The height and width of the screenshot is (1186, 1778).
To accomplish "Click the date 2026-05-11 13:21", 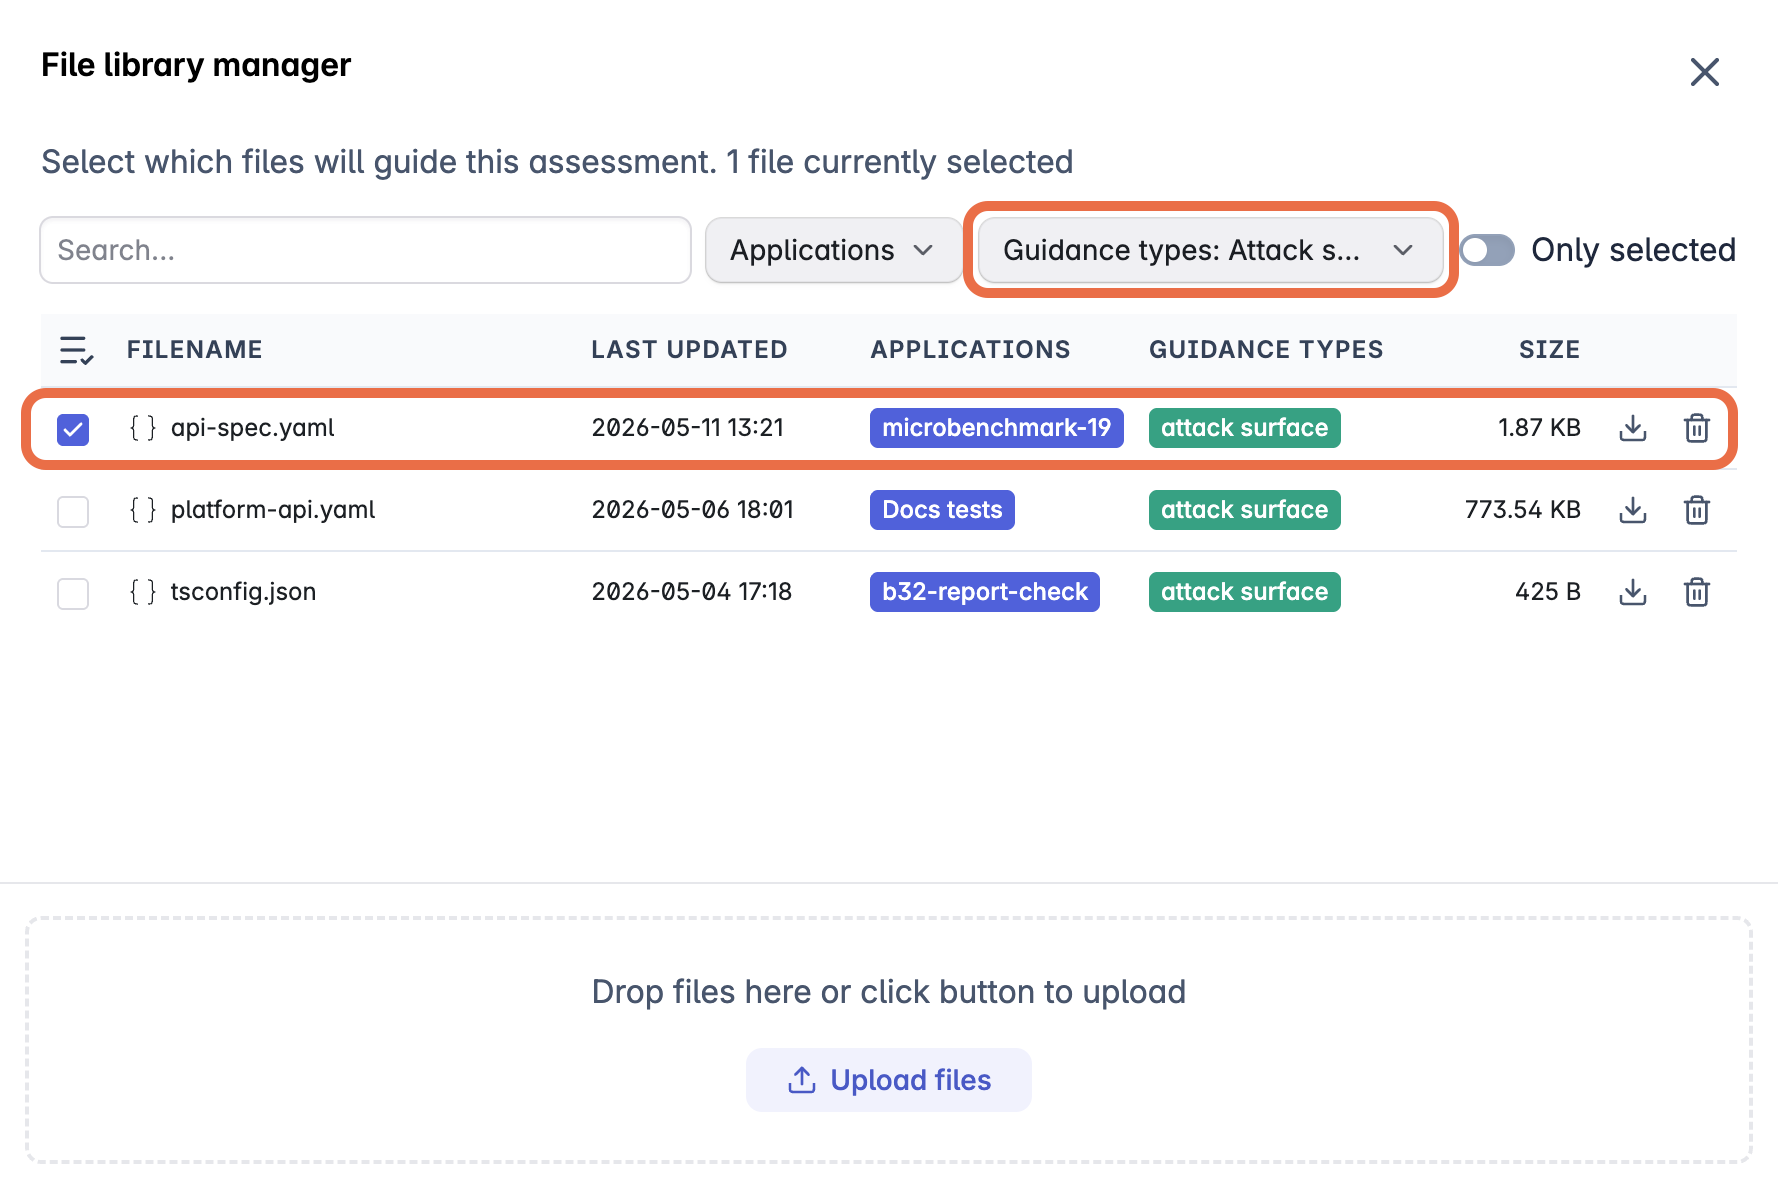I will [688, 428].
